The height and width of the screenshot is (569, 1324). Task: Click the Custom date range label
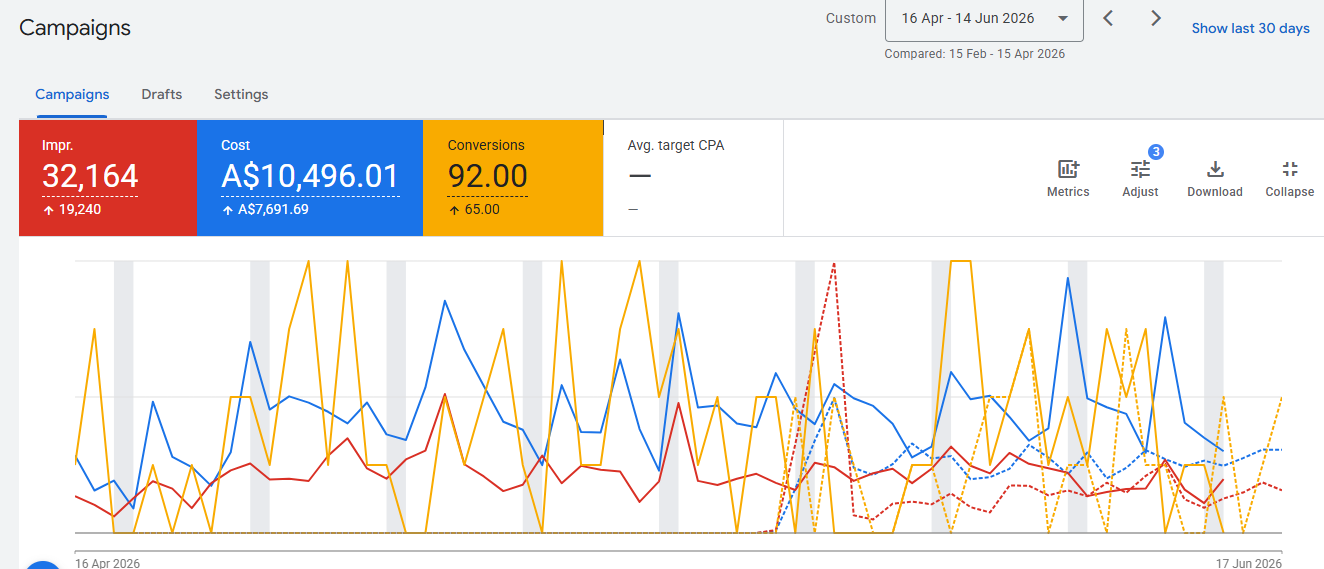click(851, 18)
